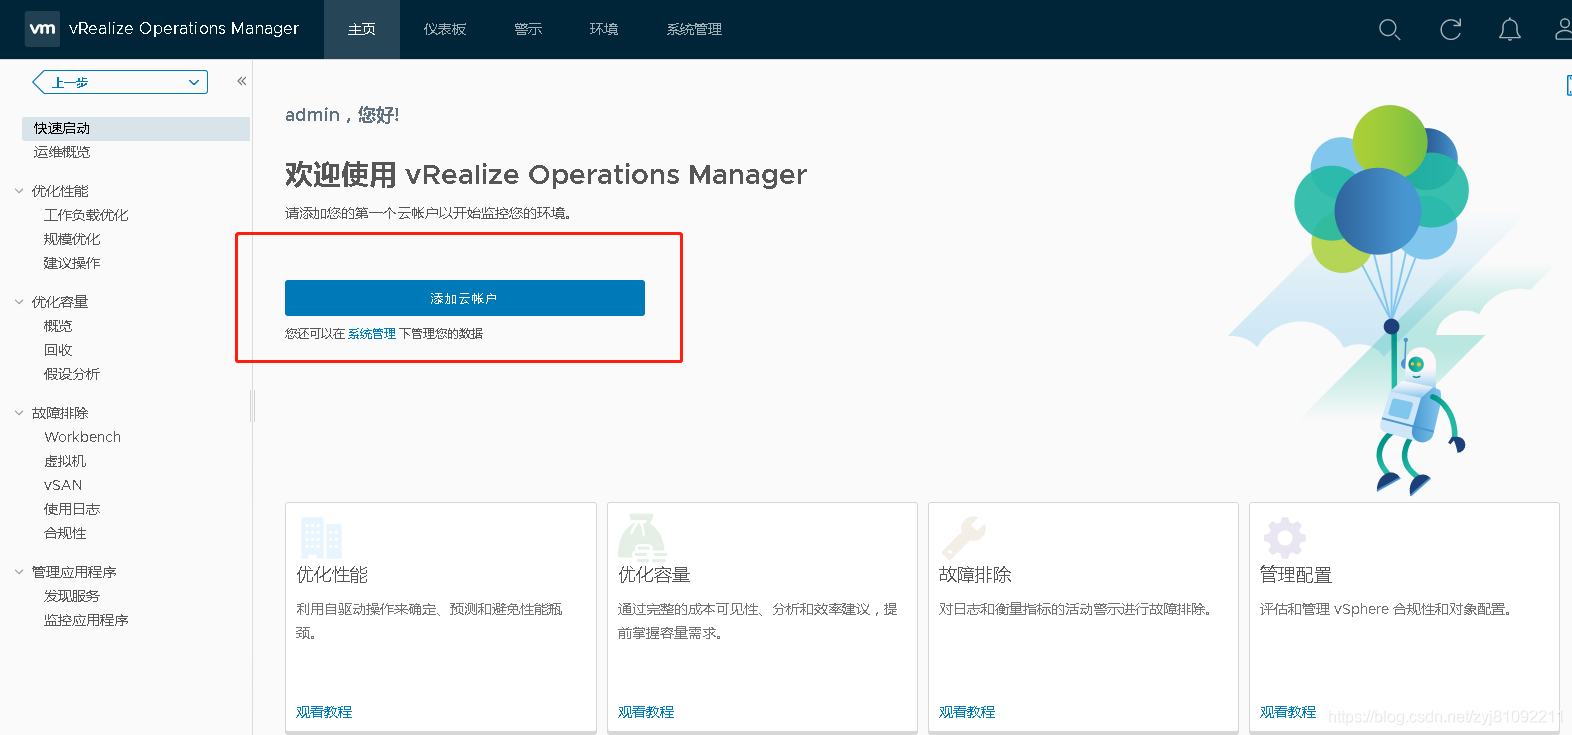Image resolution: width=1572 pixels, height=735 pixels.
Task: Click 观看教程 under 故障排除 card
Action: pos(967,712)
